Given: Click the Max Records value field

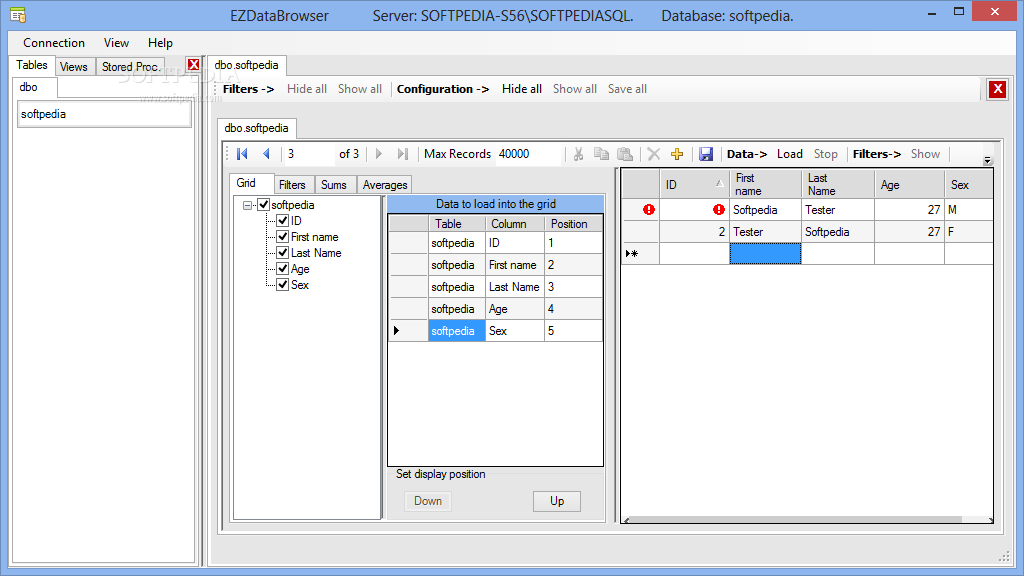Looking at the screenshot, I should tap(528, 154).
